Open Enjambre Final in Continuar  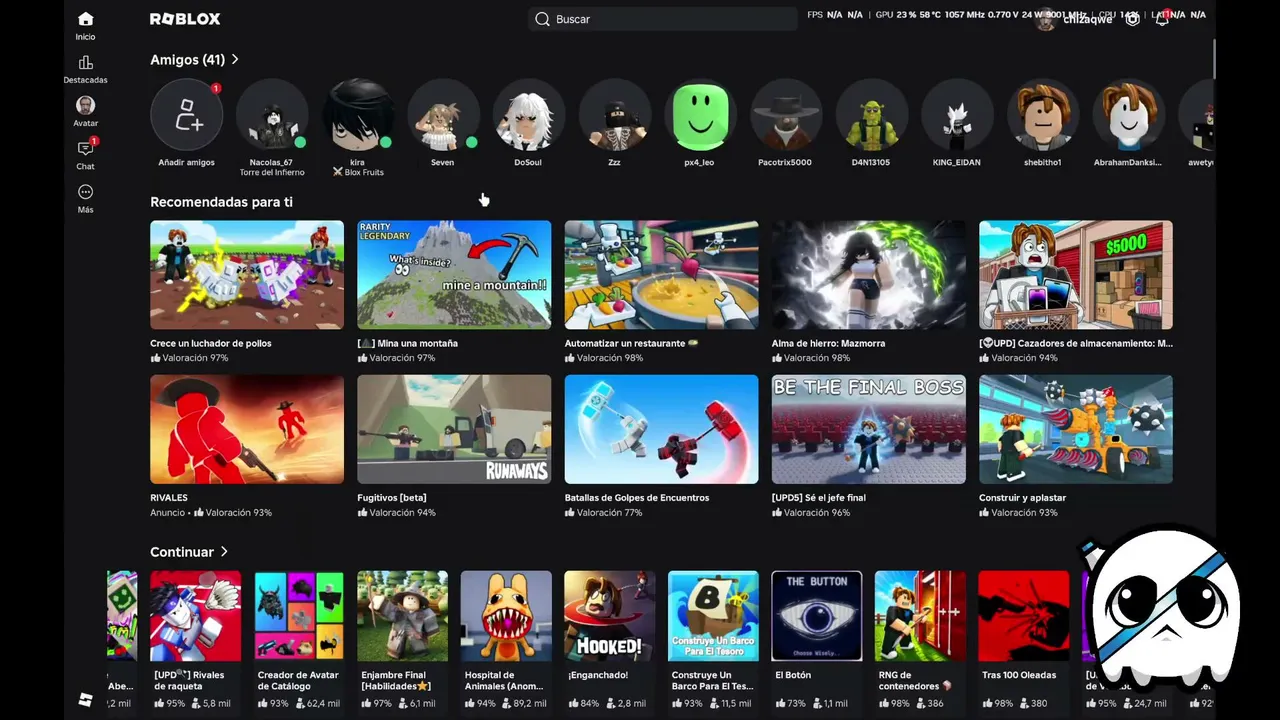coord(403,616)
